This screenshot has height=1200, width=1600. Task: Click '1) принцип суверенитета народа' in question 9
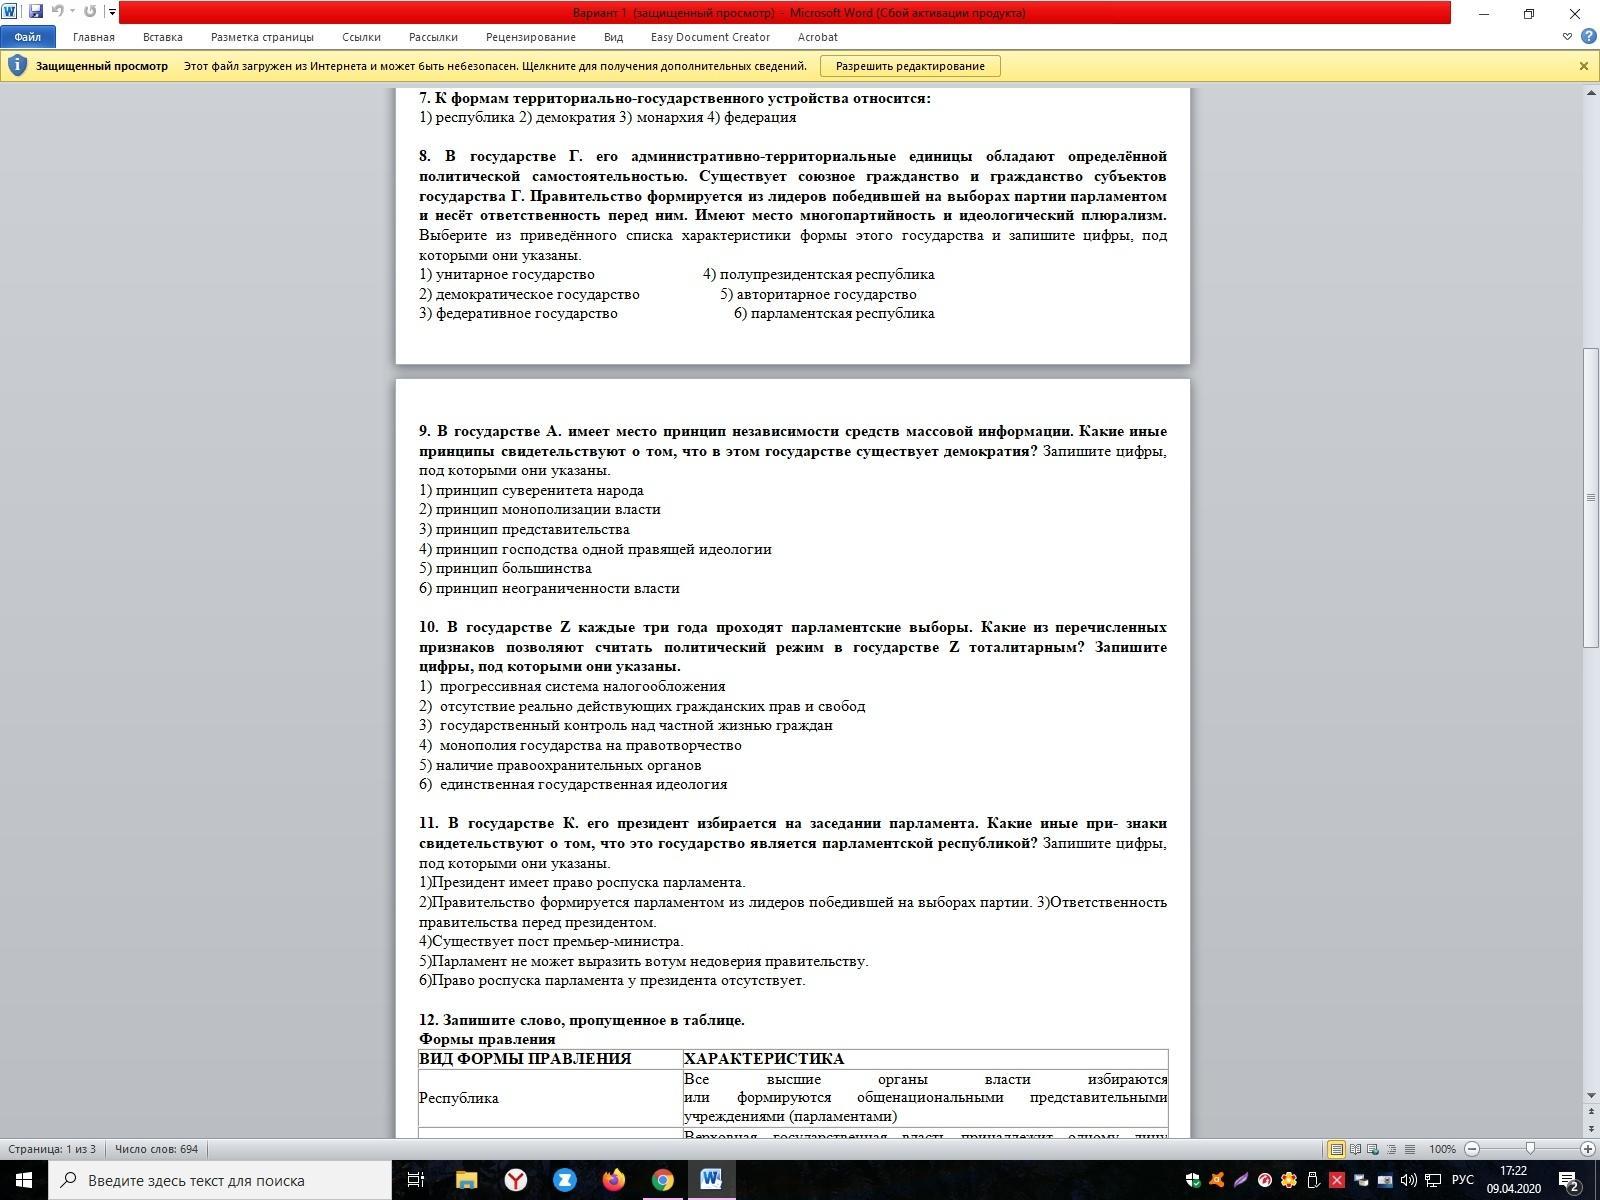pyautogui.click(x=531, y=490)
